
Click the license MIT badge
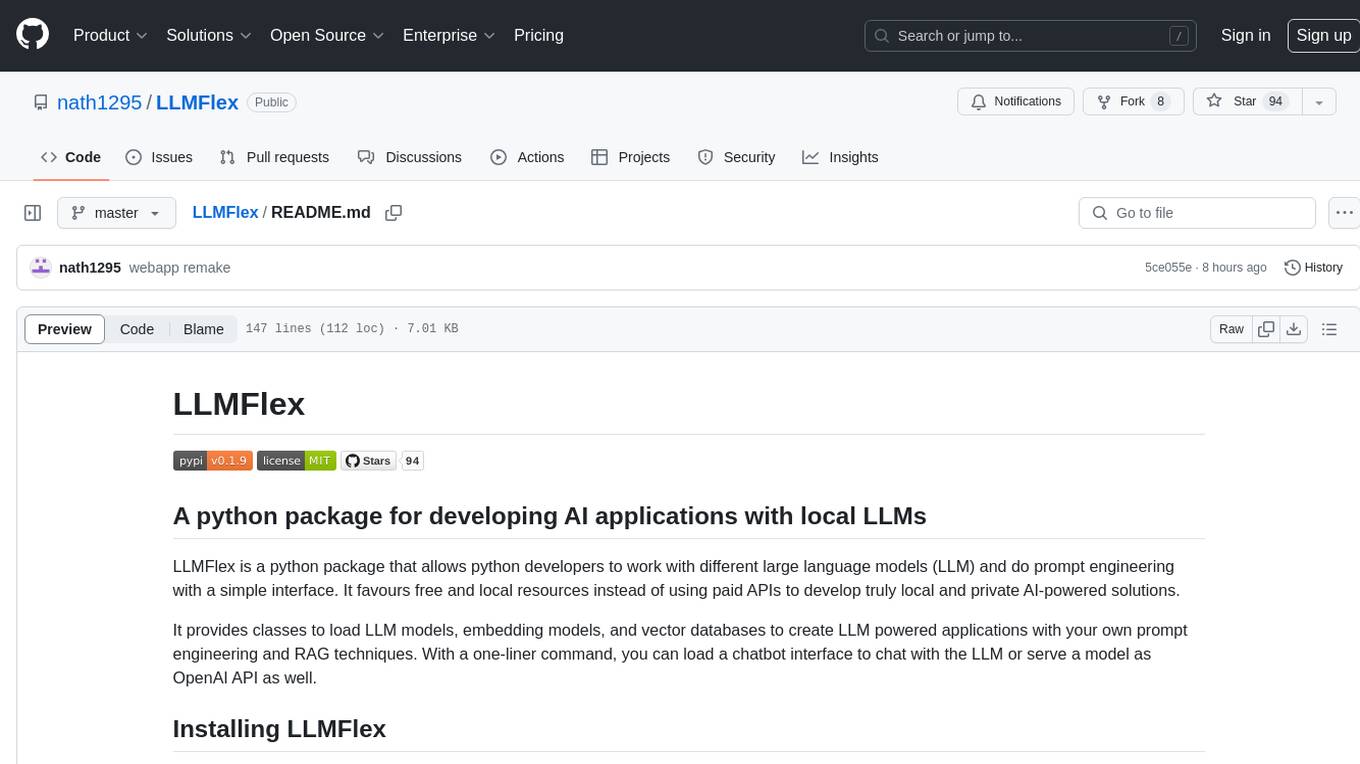point(296,460)
